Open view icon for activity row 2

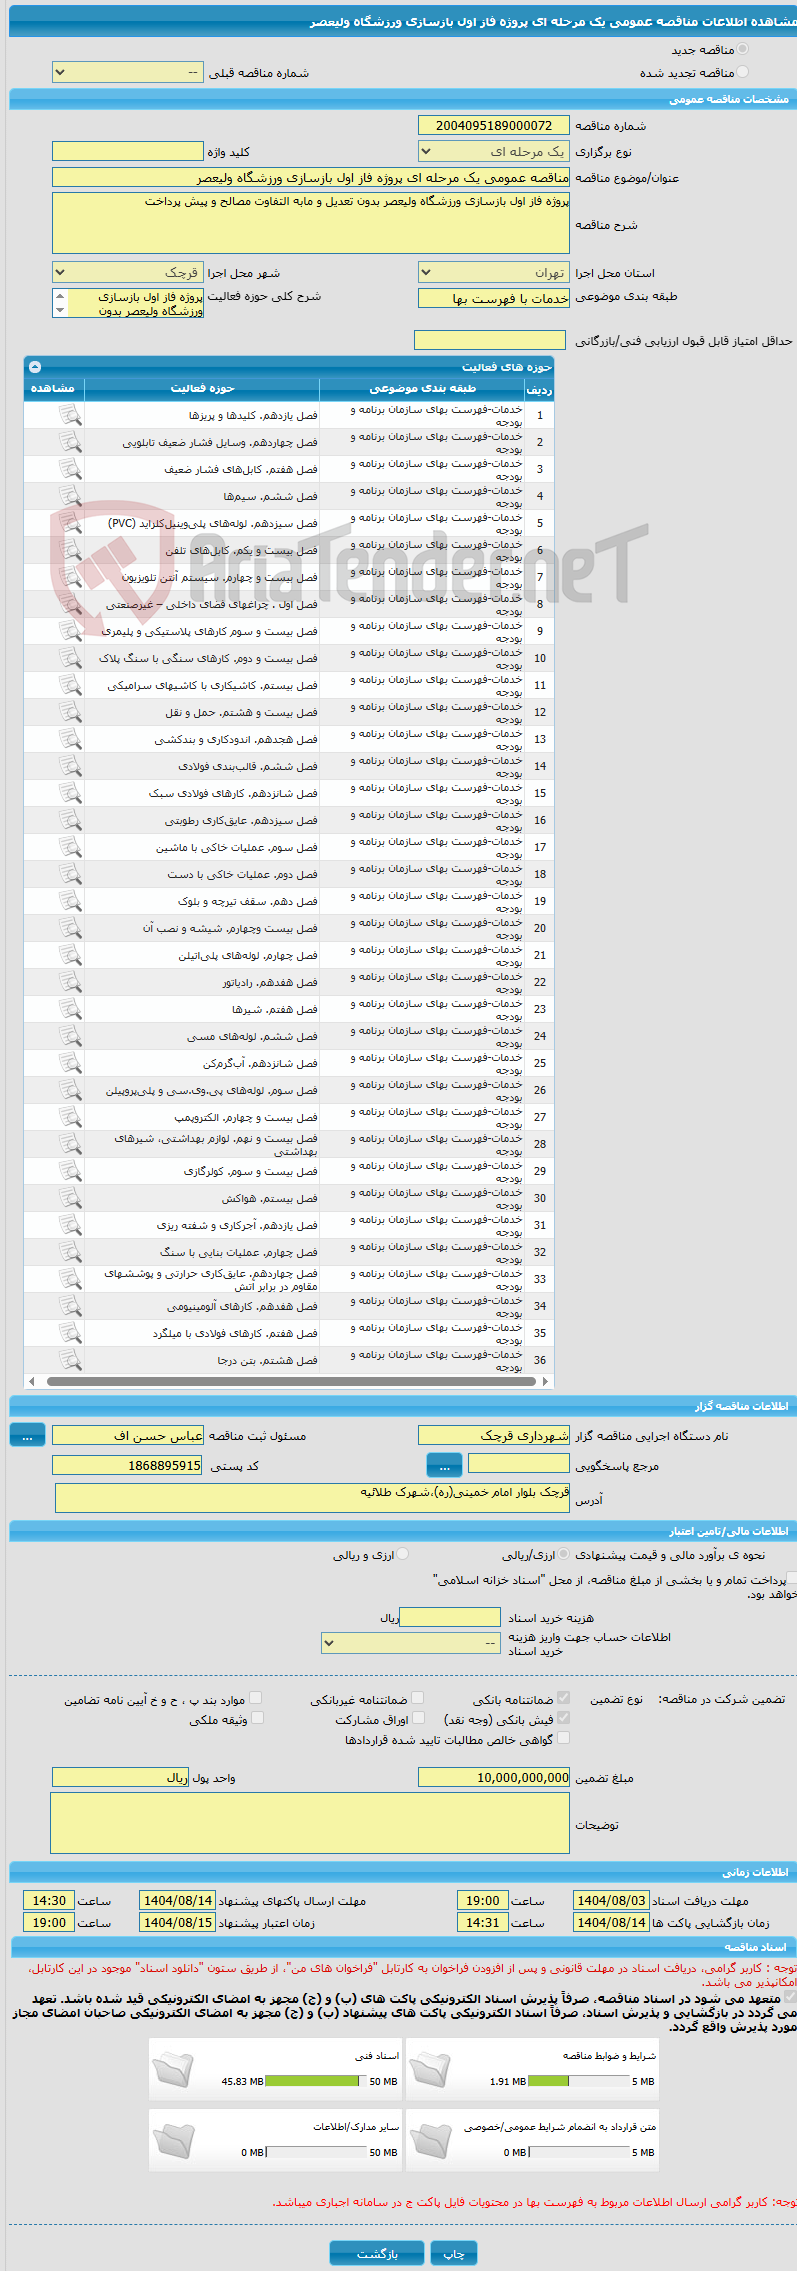(x=70, y=442)
